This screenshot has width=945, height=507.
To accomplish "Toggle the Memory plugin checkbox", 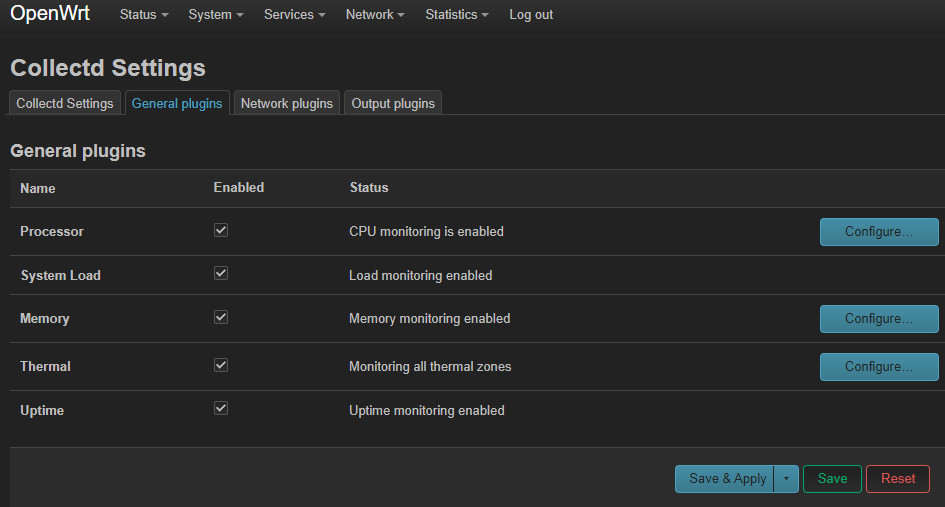I will [221, 317].
